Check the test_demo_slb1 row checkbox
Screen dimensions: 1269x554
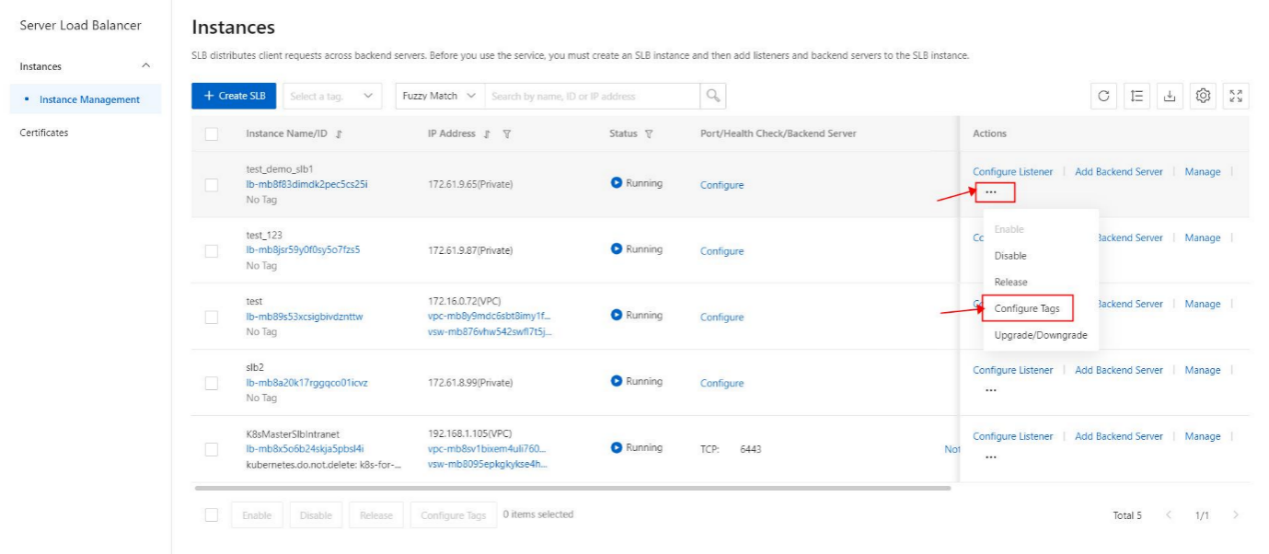[211, 185]
